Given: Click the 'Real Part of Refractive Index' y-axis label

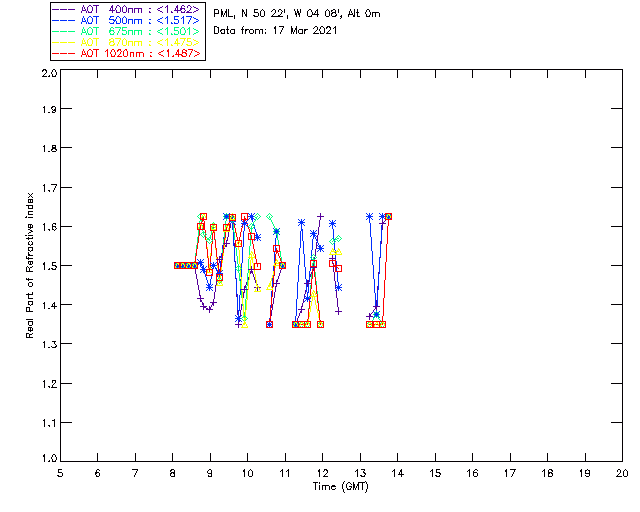Looking at the screenshot, I should coord(31,267).
